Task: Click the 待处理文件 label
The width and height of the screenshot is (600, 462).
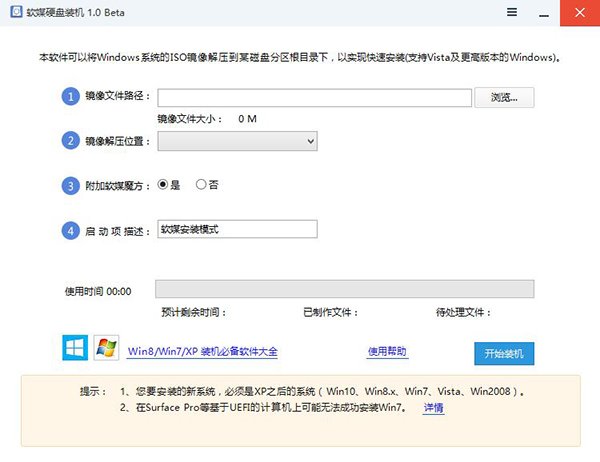Action: (x=463, y=312)
